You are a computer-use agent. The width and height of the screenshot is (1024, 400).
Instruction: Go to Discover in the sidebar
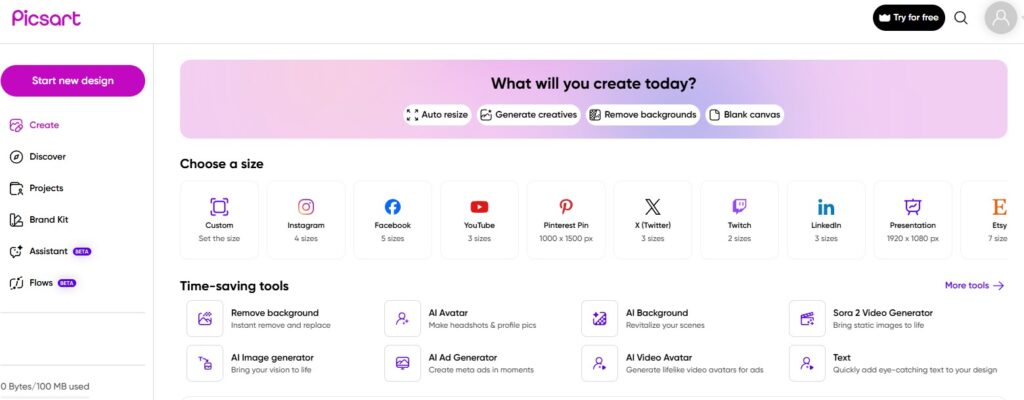point(47,157)
